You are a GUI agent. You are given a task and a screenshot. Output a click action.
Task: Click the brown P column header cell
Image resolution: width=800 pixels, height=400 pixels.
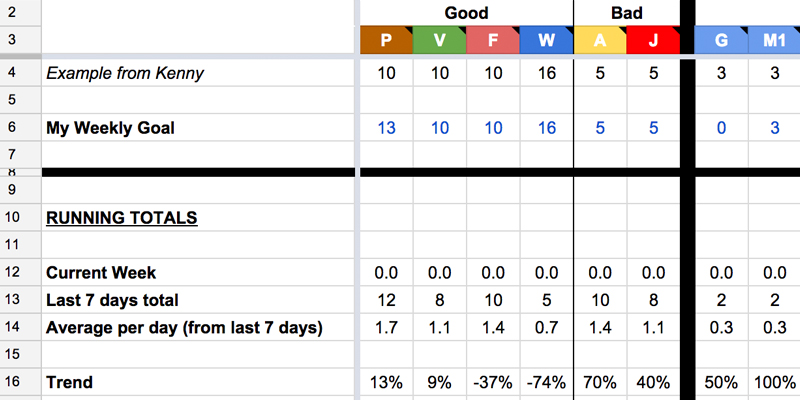pos(386,40)
